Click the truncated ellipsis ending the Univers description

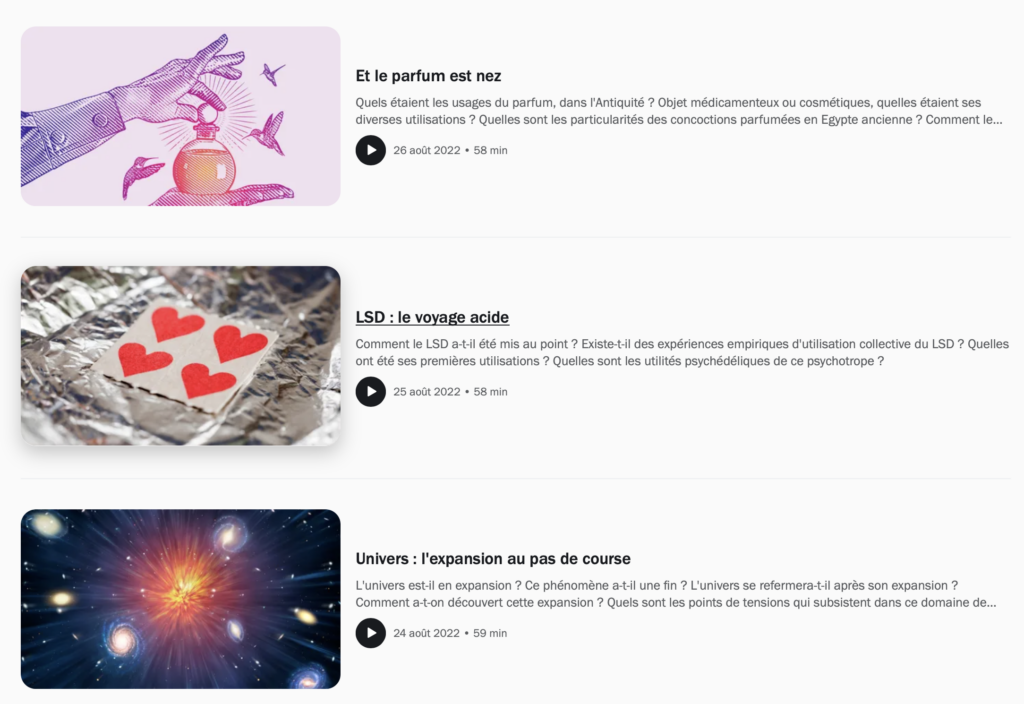(991, 603)
